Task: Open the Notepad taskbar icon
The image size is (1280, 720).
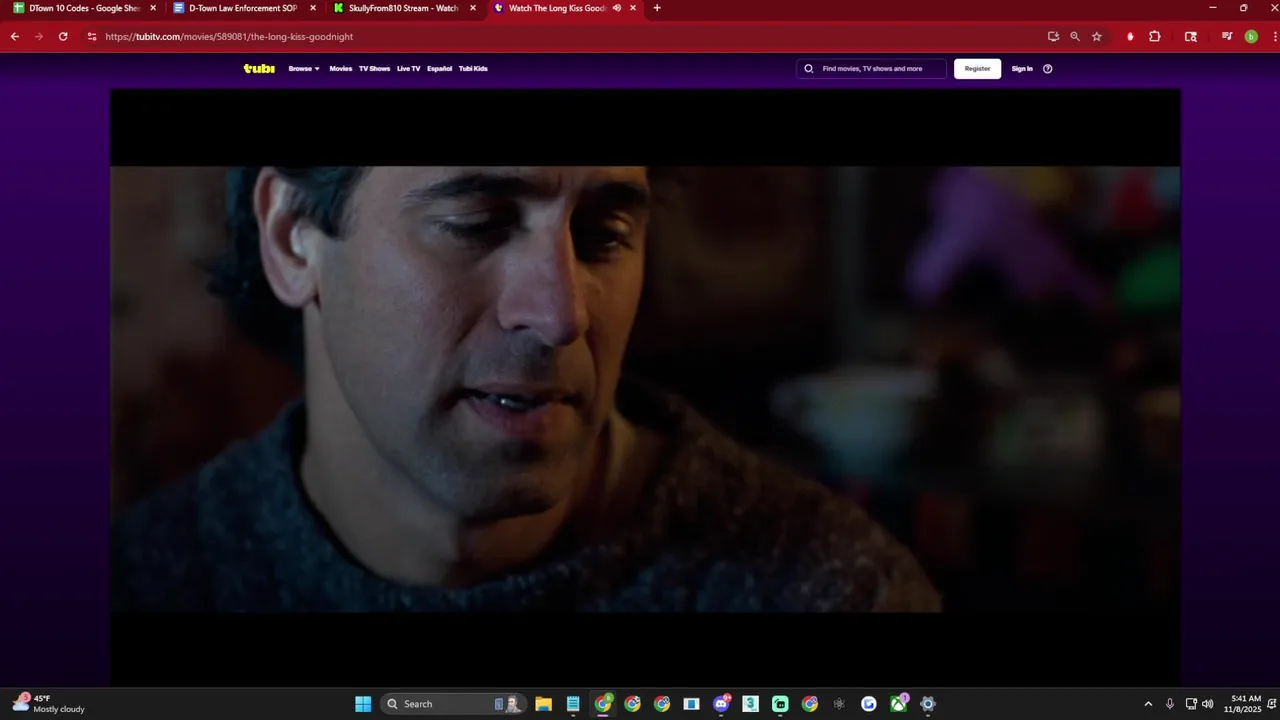Action: pyautogui.click(x=573, y=704)
